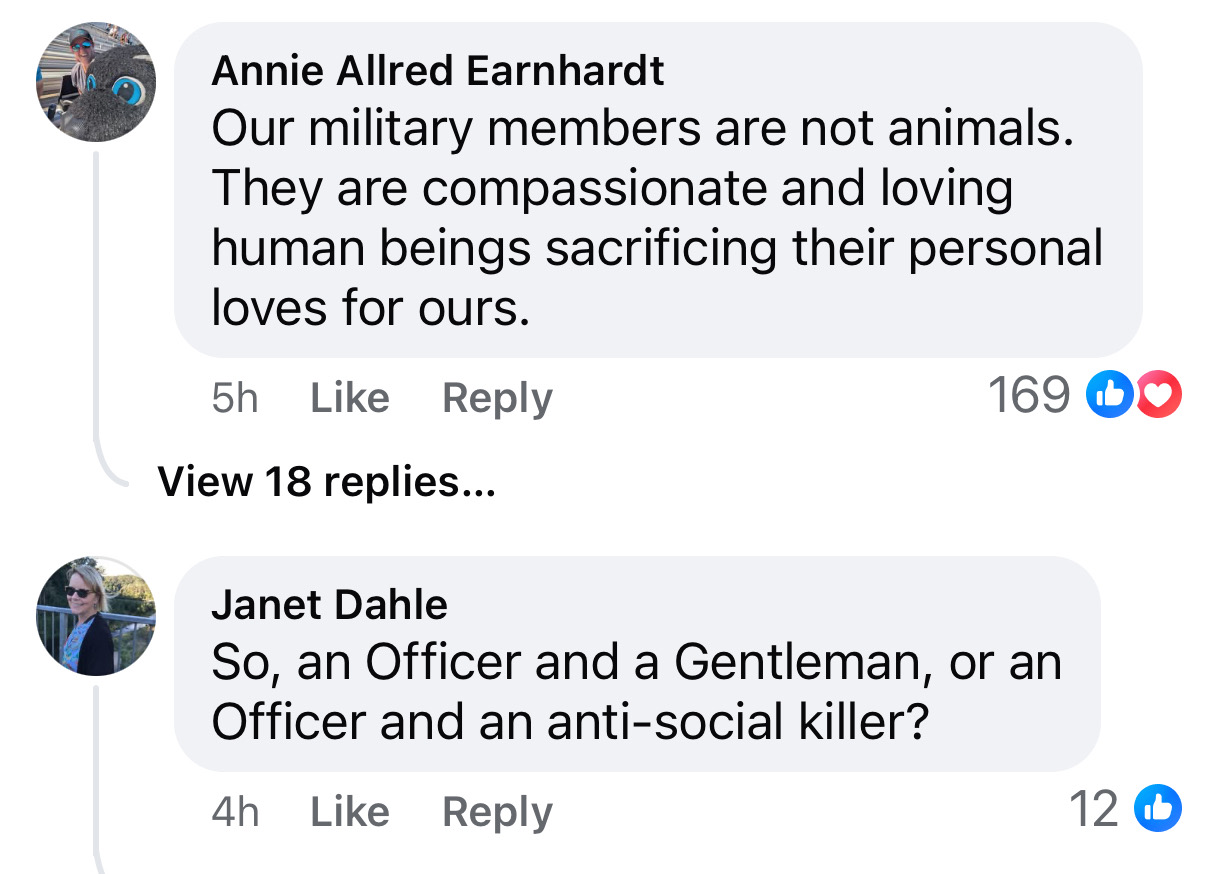Click the red heart reaction icon
Viewport: 1206px width, 874px height.
click(1158, 396)
